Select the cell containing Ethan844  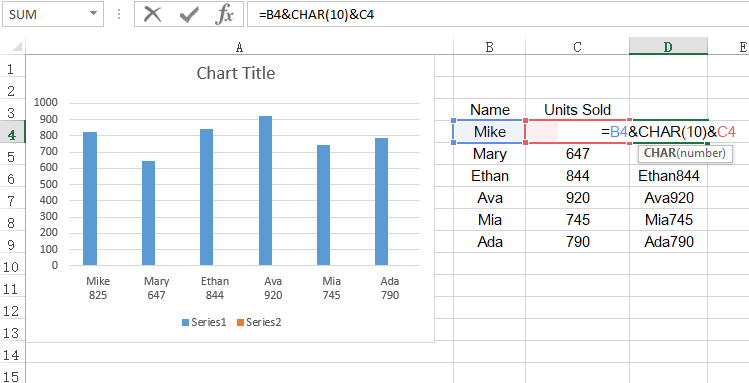[x=668, y=176]
